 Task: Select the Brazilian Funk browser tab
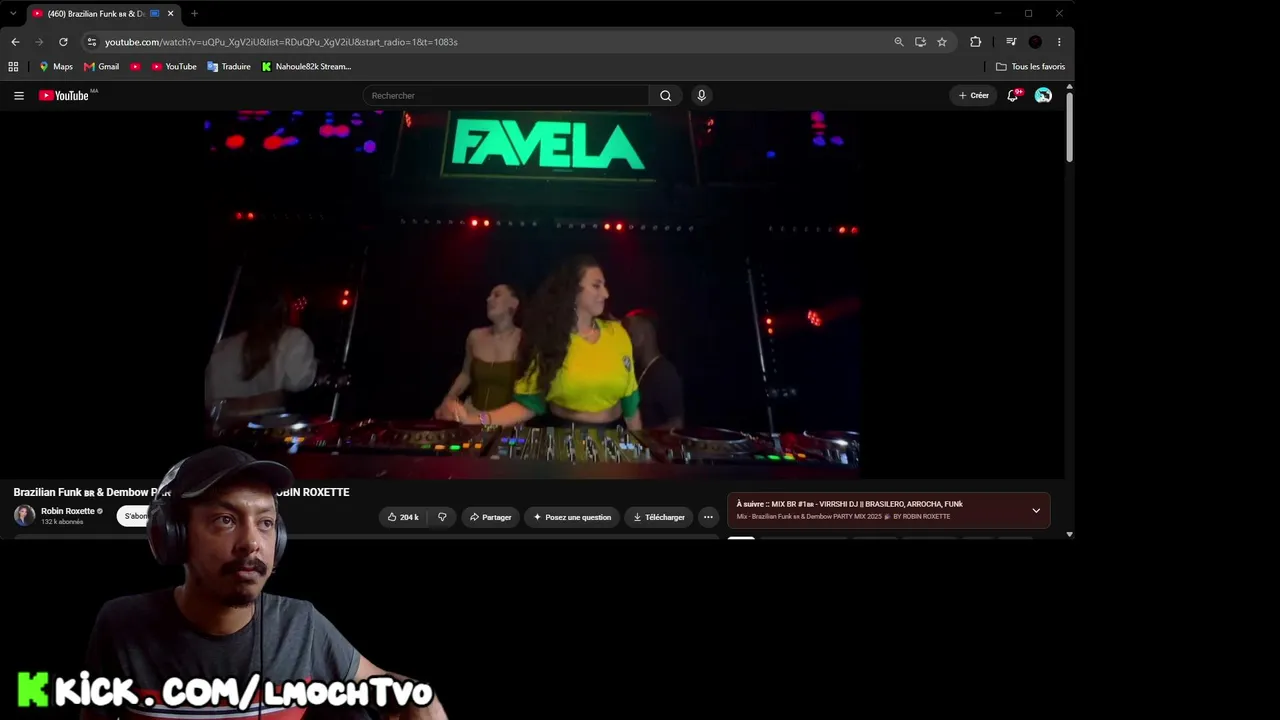(96, 14)
